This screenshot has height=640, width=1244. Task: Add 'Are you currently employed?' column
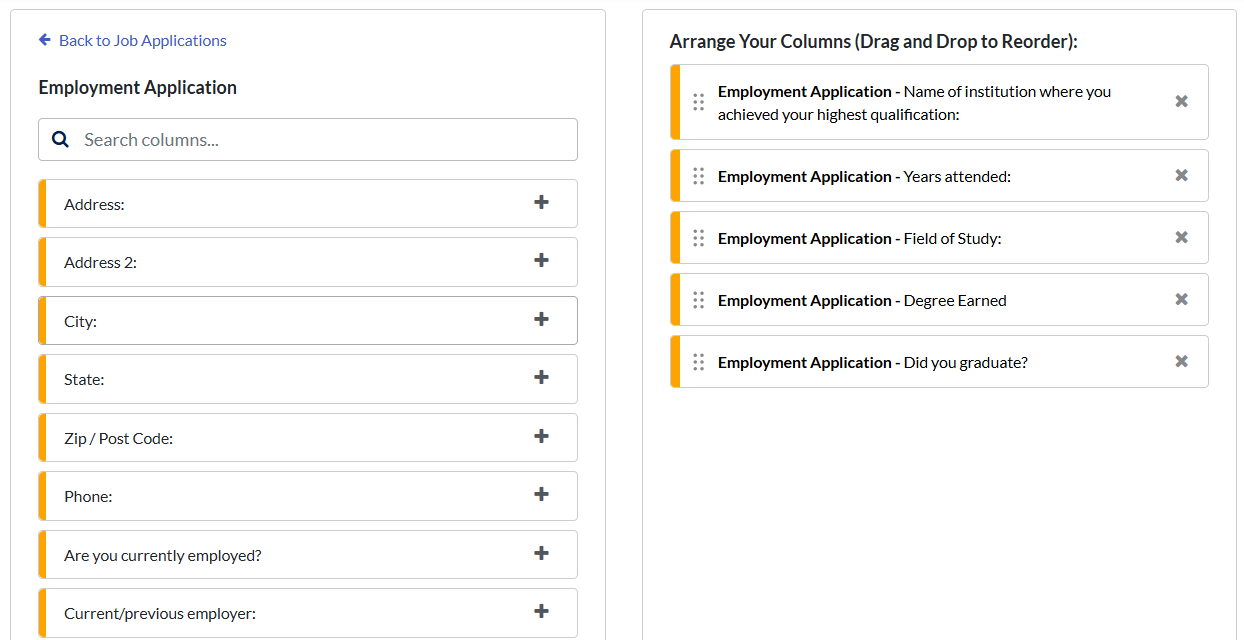coord(541,553)
